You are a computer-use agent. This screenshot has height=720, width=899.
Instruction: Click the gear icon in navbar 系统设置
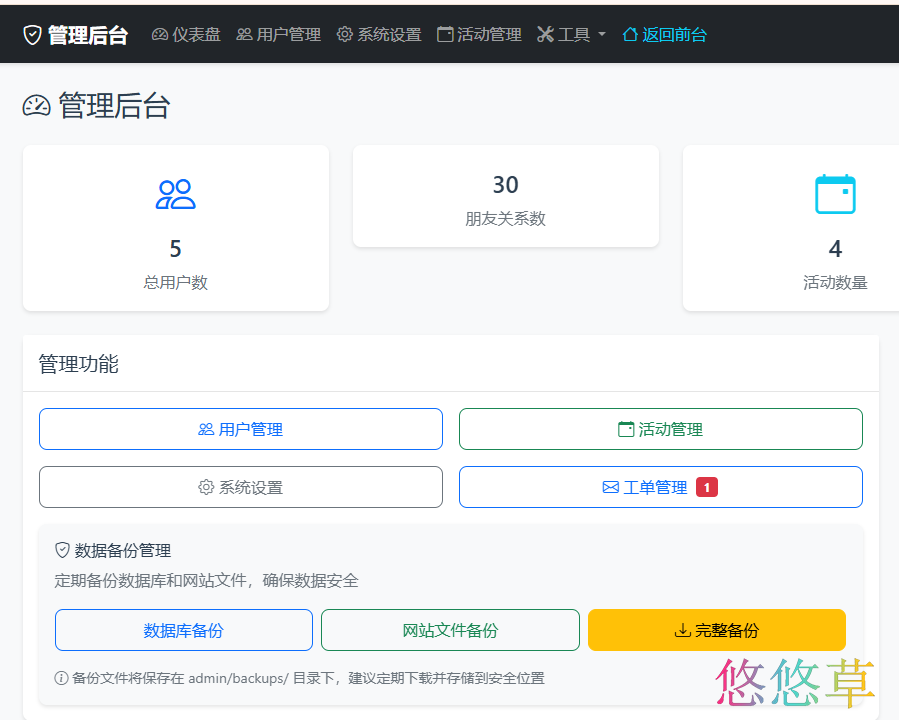click(345, 35)
